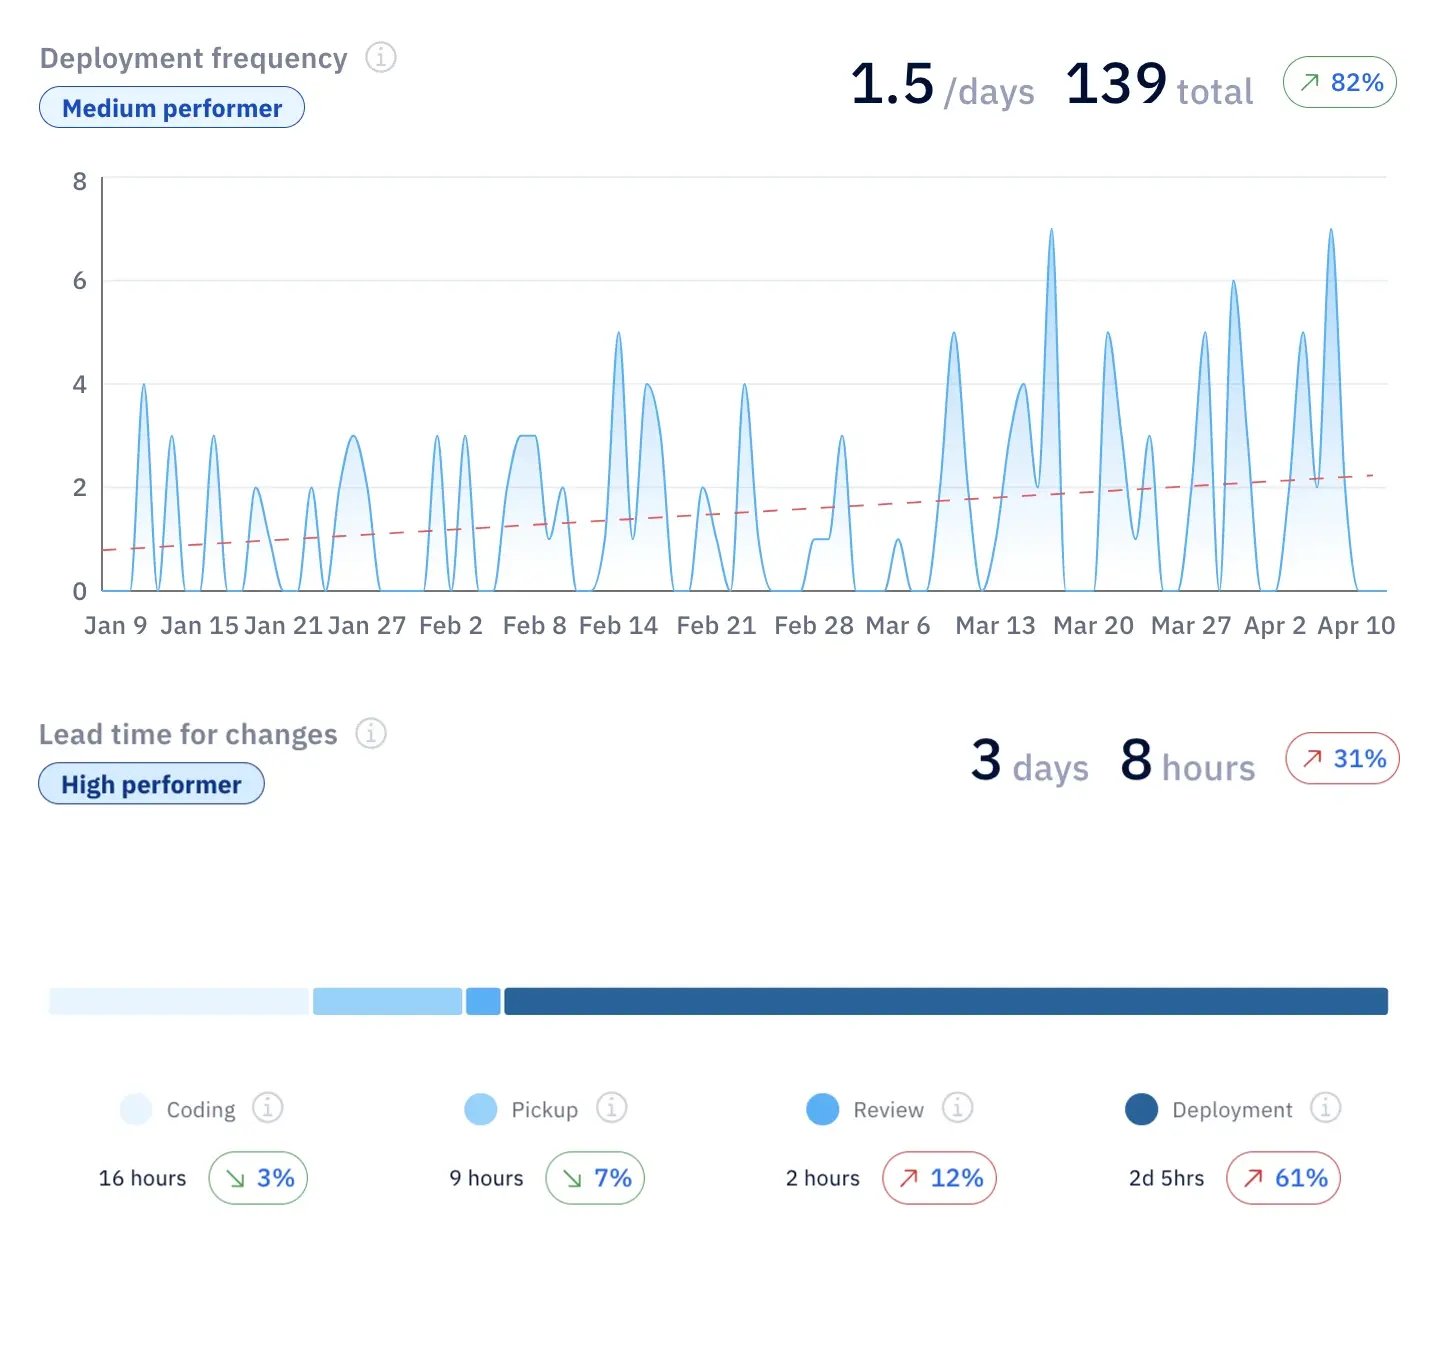The image size is (1436, 1354).
Task: Toggle the Review legend indicator
Action: click(821, 1109)
